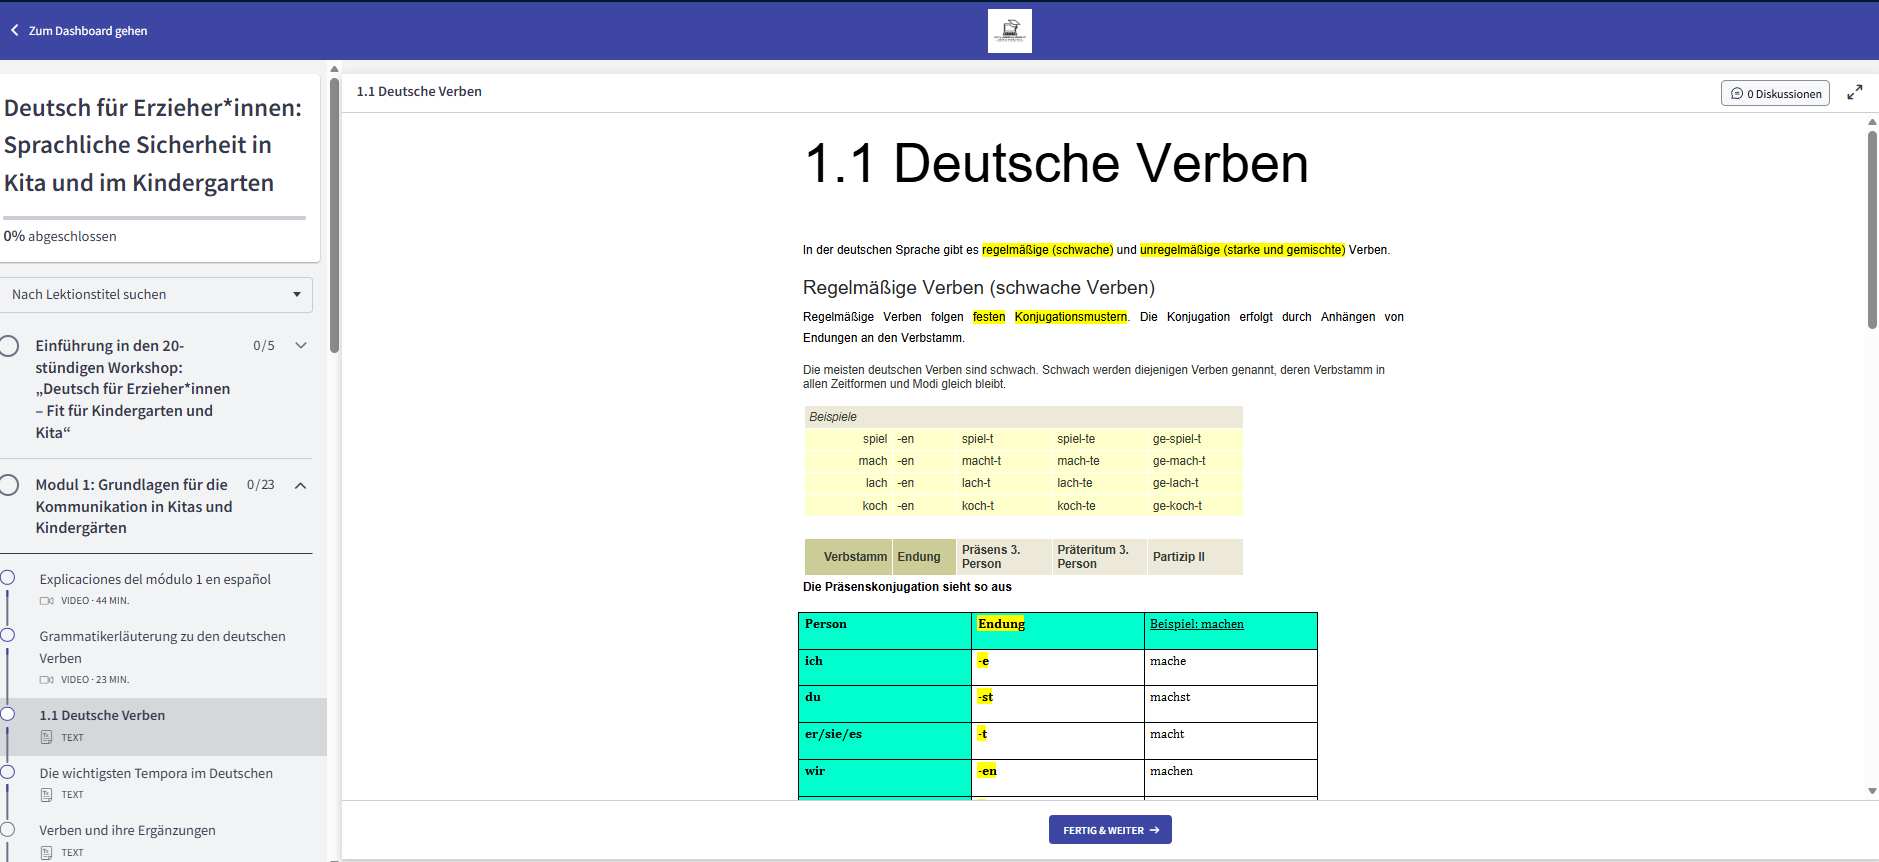The image size is (1879, 862).
Task: Click the text document icon under 1.1 Deutsche Verben
Action: pos(46,738)
